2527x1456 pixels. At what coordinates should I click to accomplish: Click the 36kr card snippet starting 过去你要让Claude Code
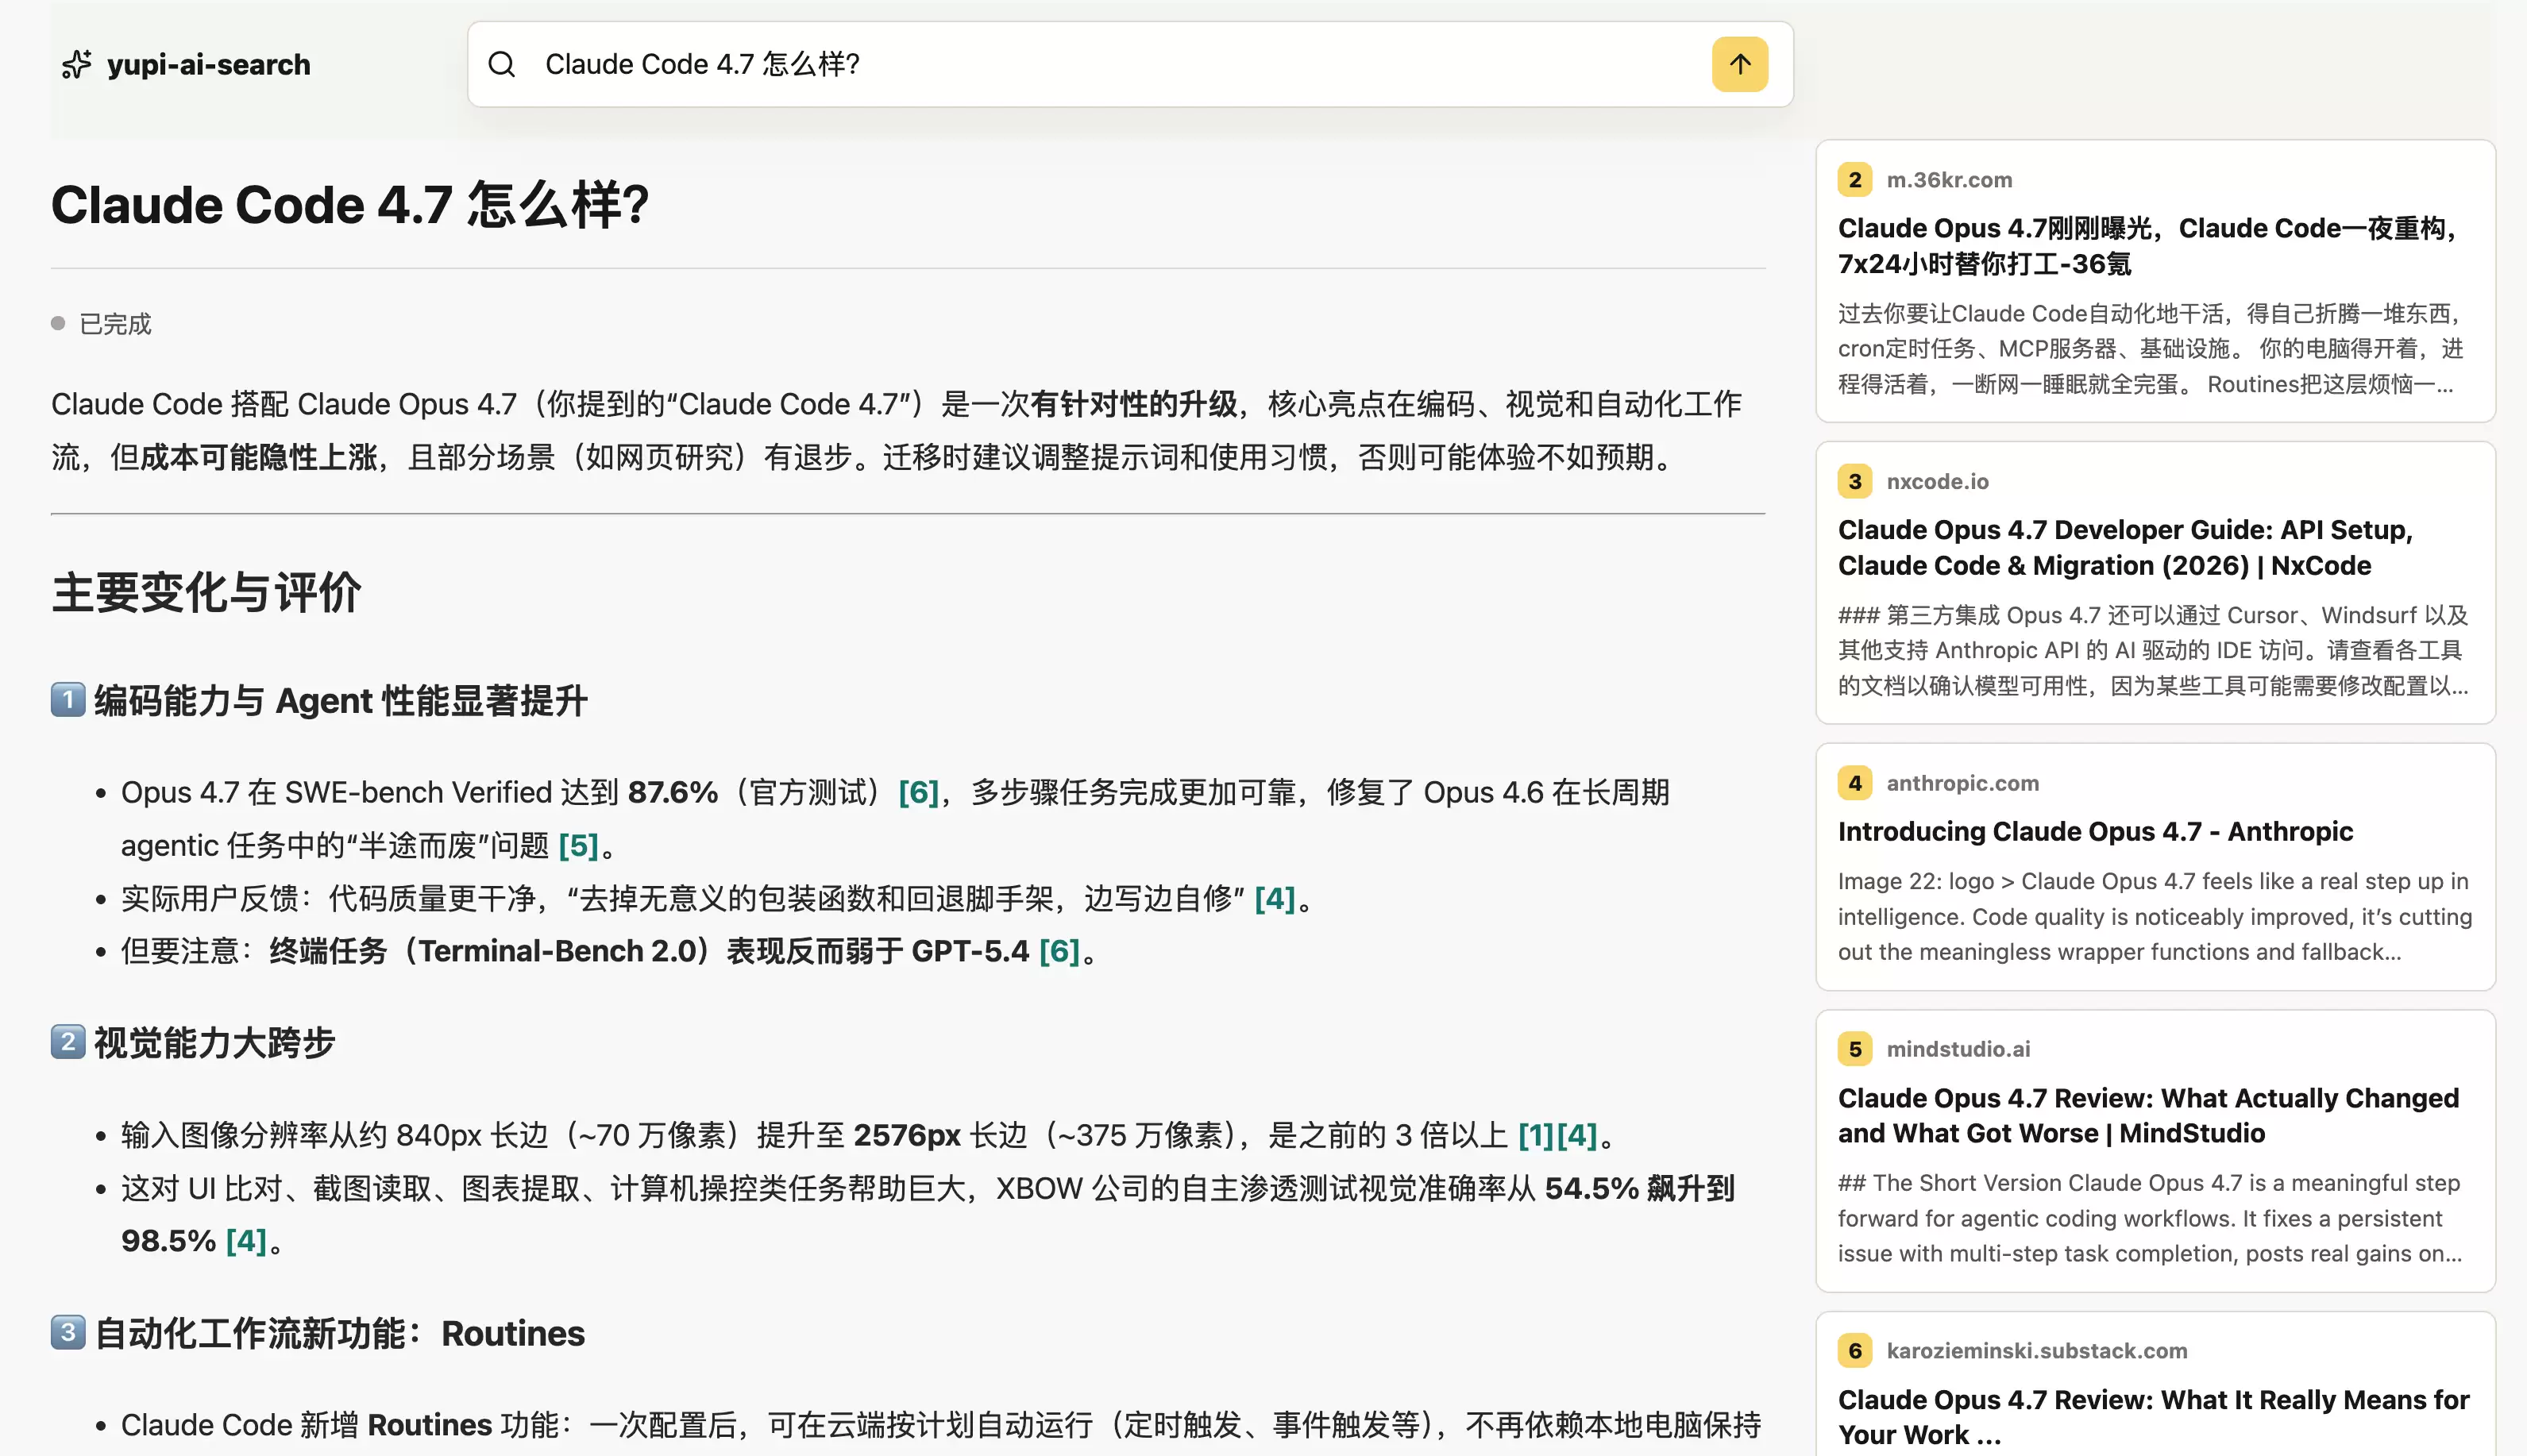click(x=2149, y=349)
